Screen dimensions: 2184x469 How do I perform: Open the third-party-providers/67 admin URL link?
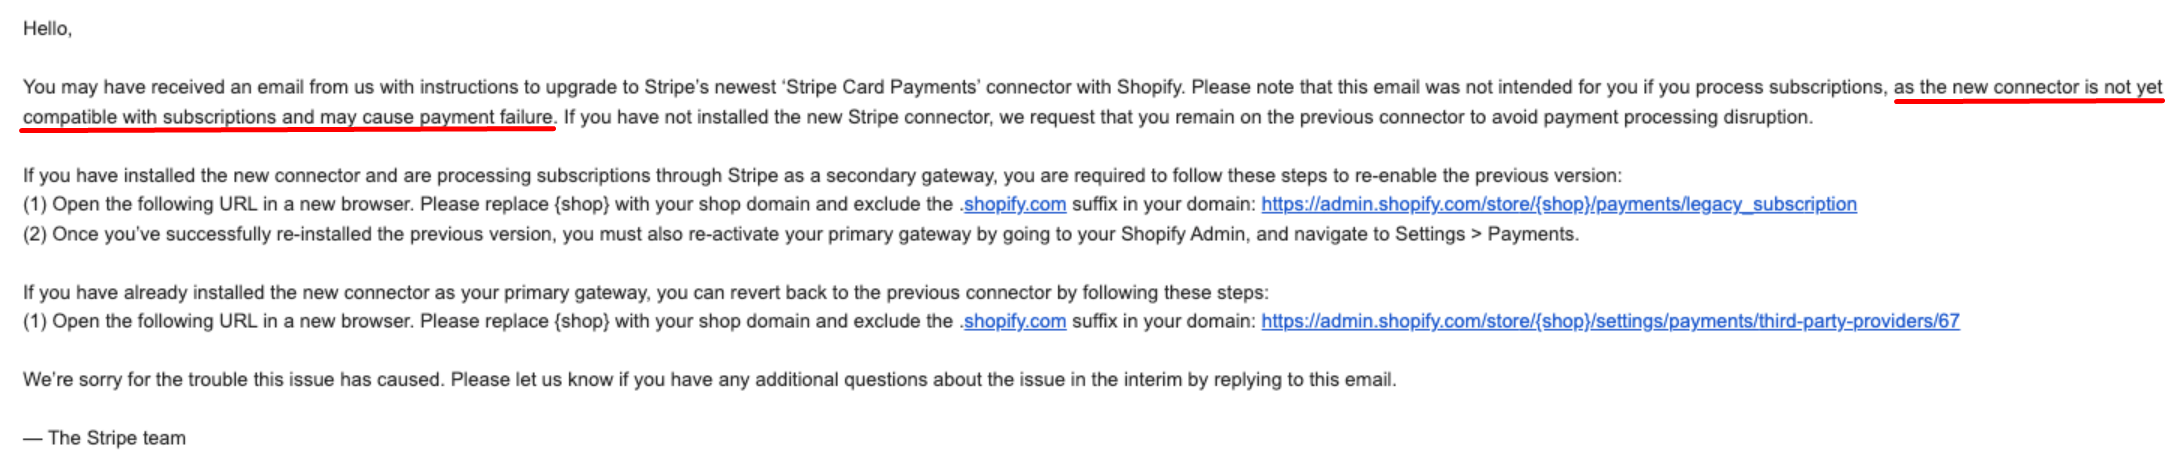[x=1610, y=321]
